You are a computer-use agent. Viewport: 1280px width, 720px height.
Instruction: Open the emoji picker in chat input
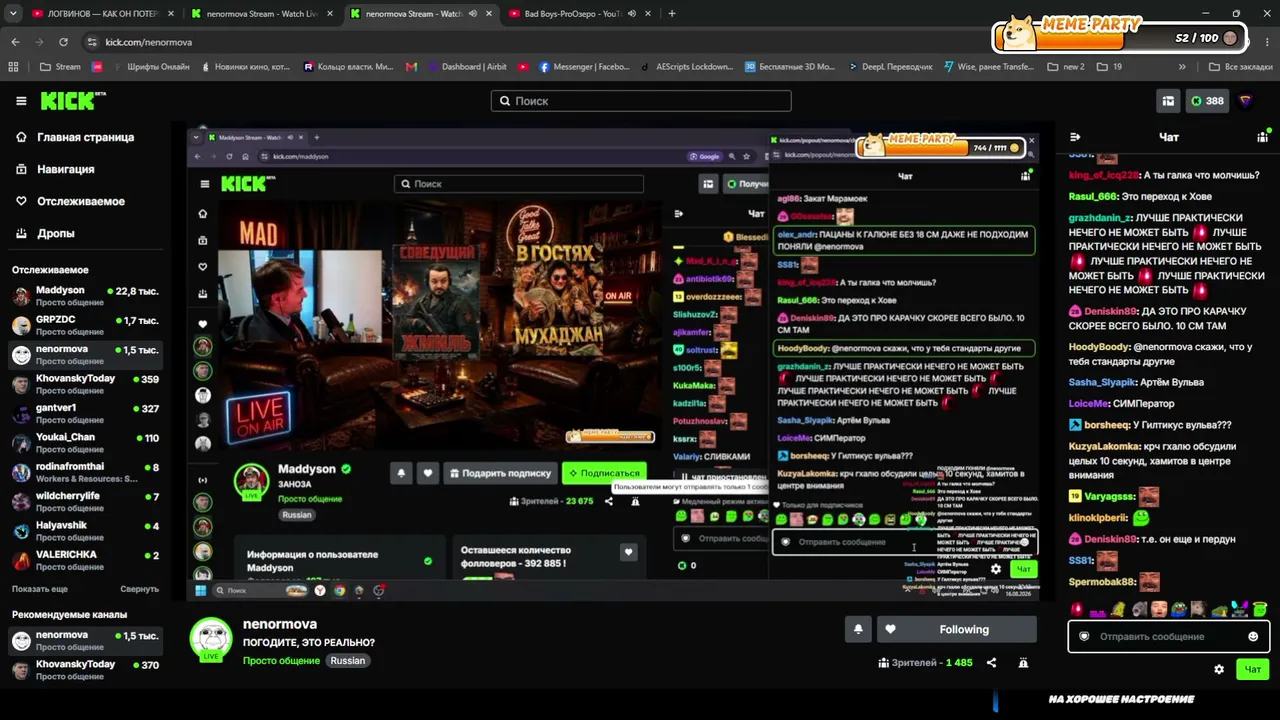[1253, 637]
